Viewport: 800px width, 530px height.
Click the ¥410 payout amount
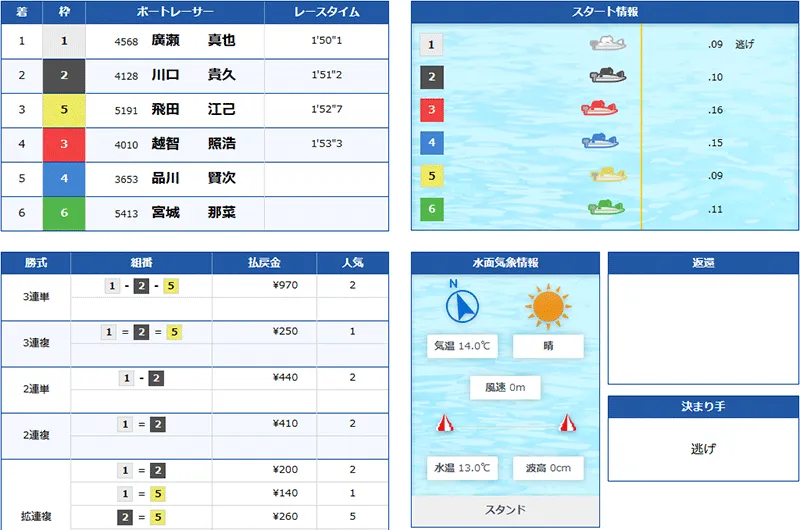[285, 423]
